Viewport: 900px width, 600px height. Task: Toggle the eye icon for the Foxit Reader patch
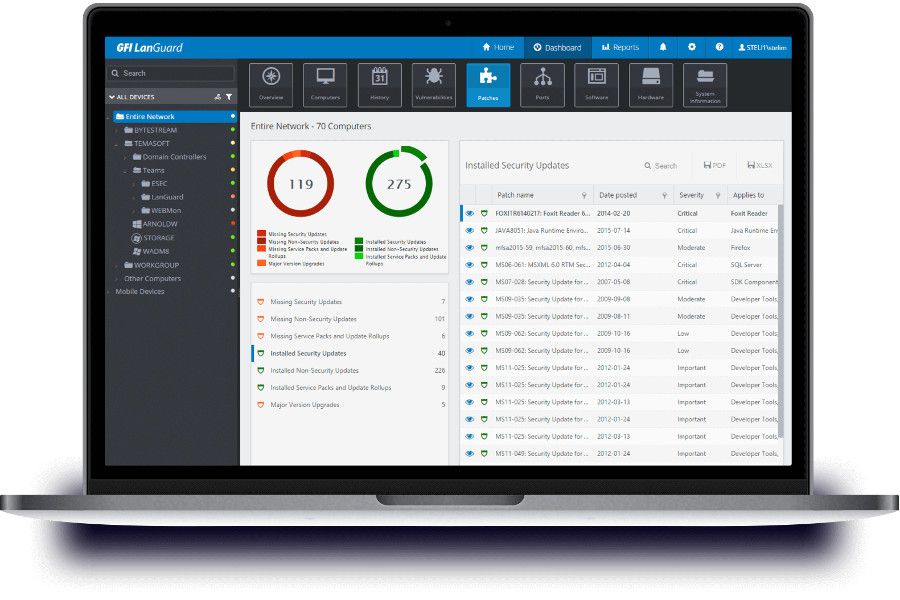470,213
